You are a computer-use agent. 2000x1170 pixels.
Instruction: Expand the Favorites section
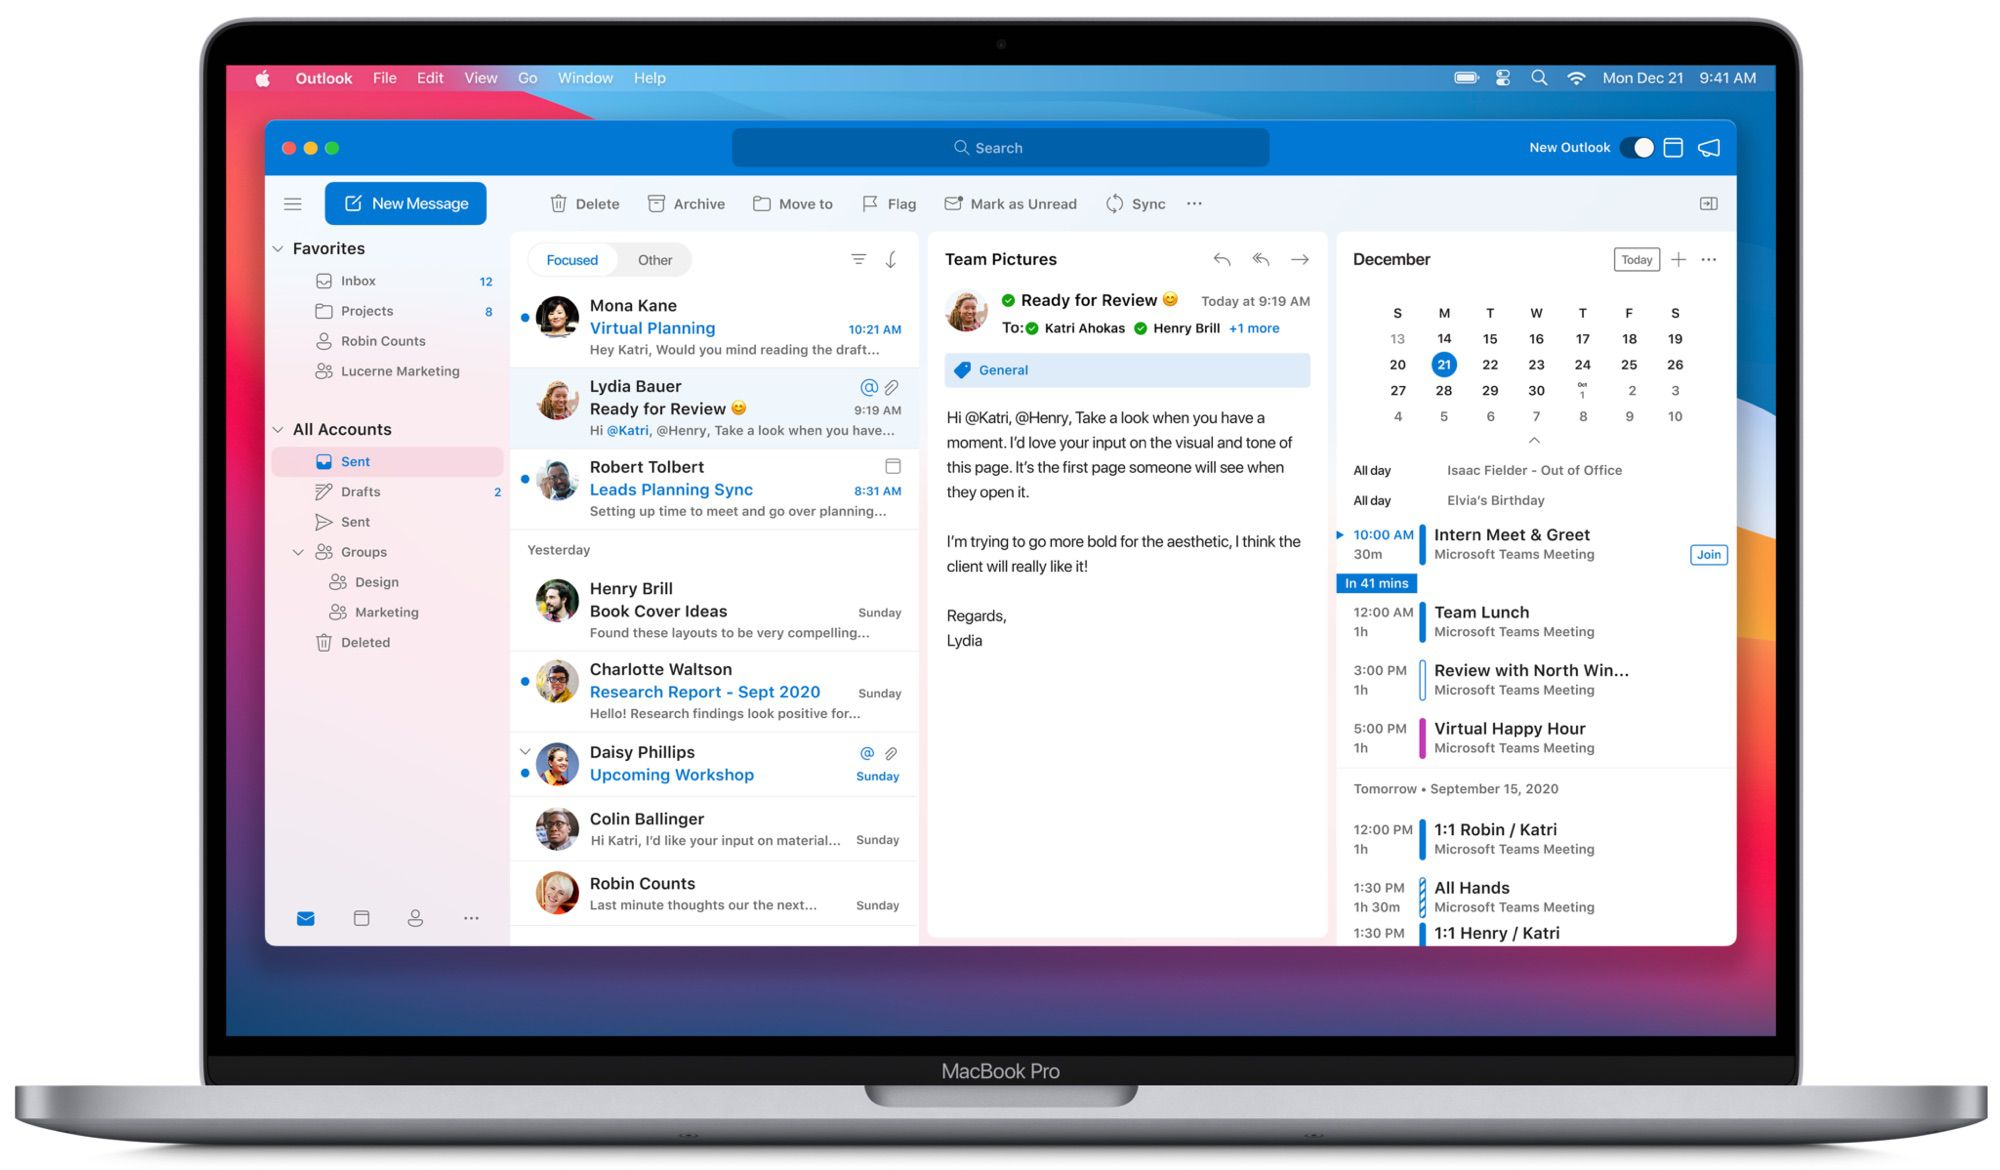280,248
